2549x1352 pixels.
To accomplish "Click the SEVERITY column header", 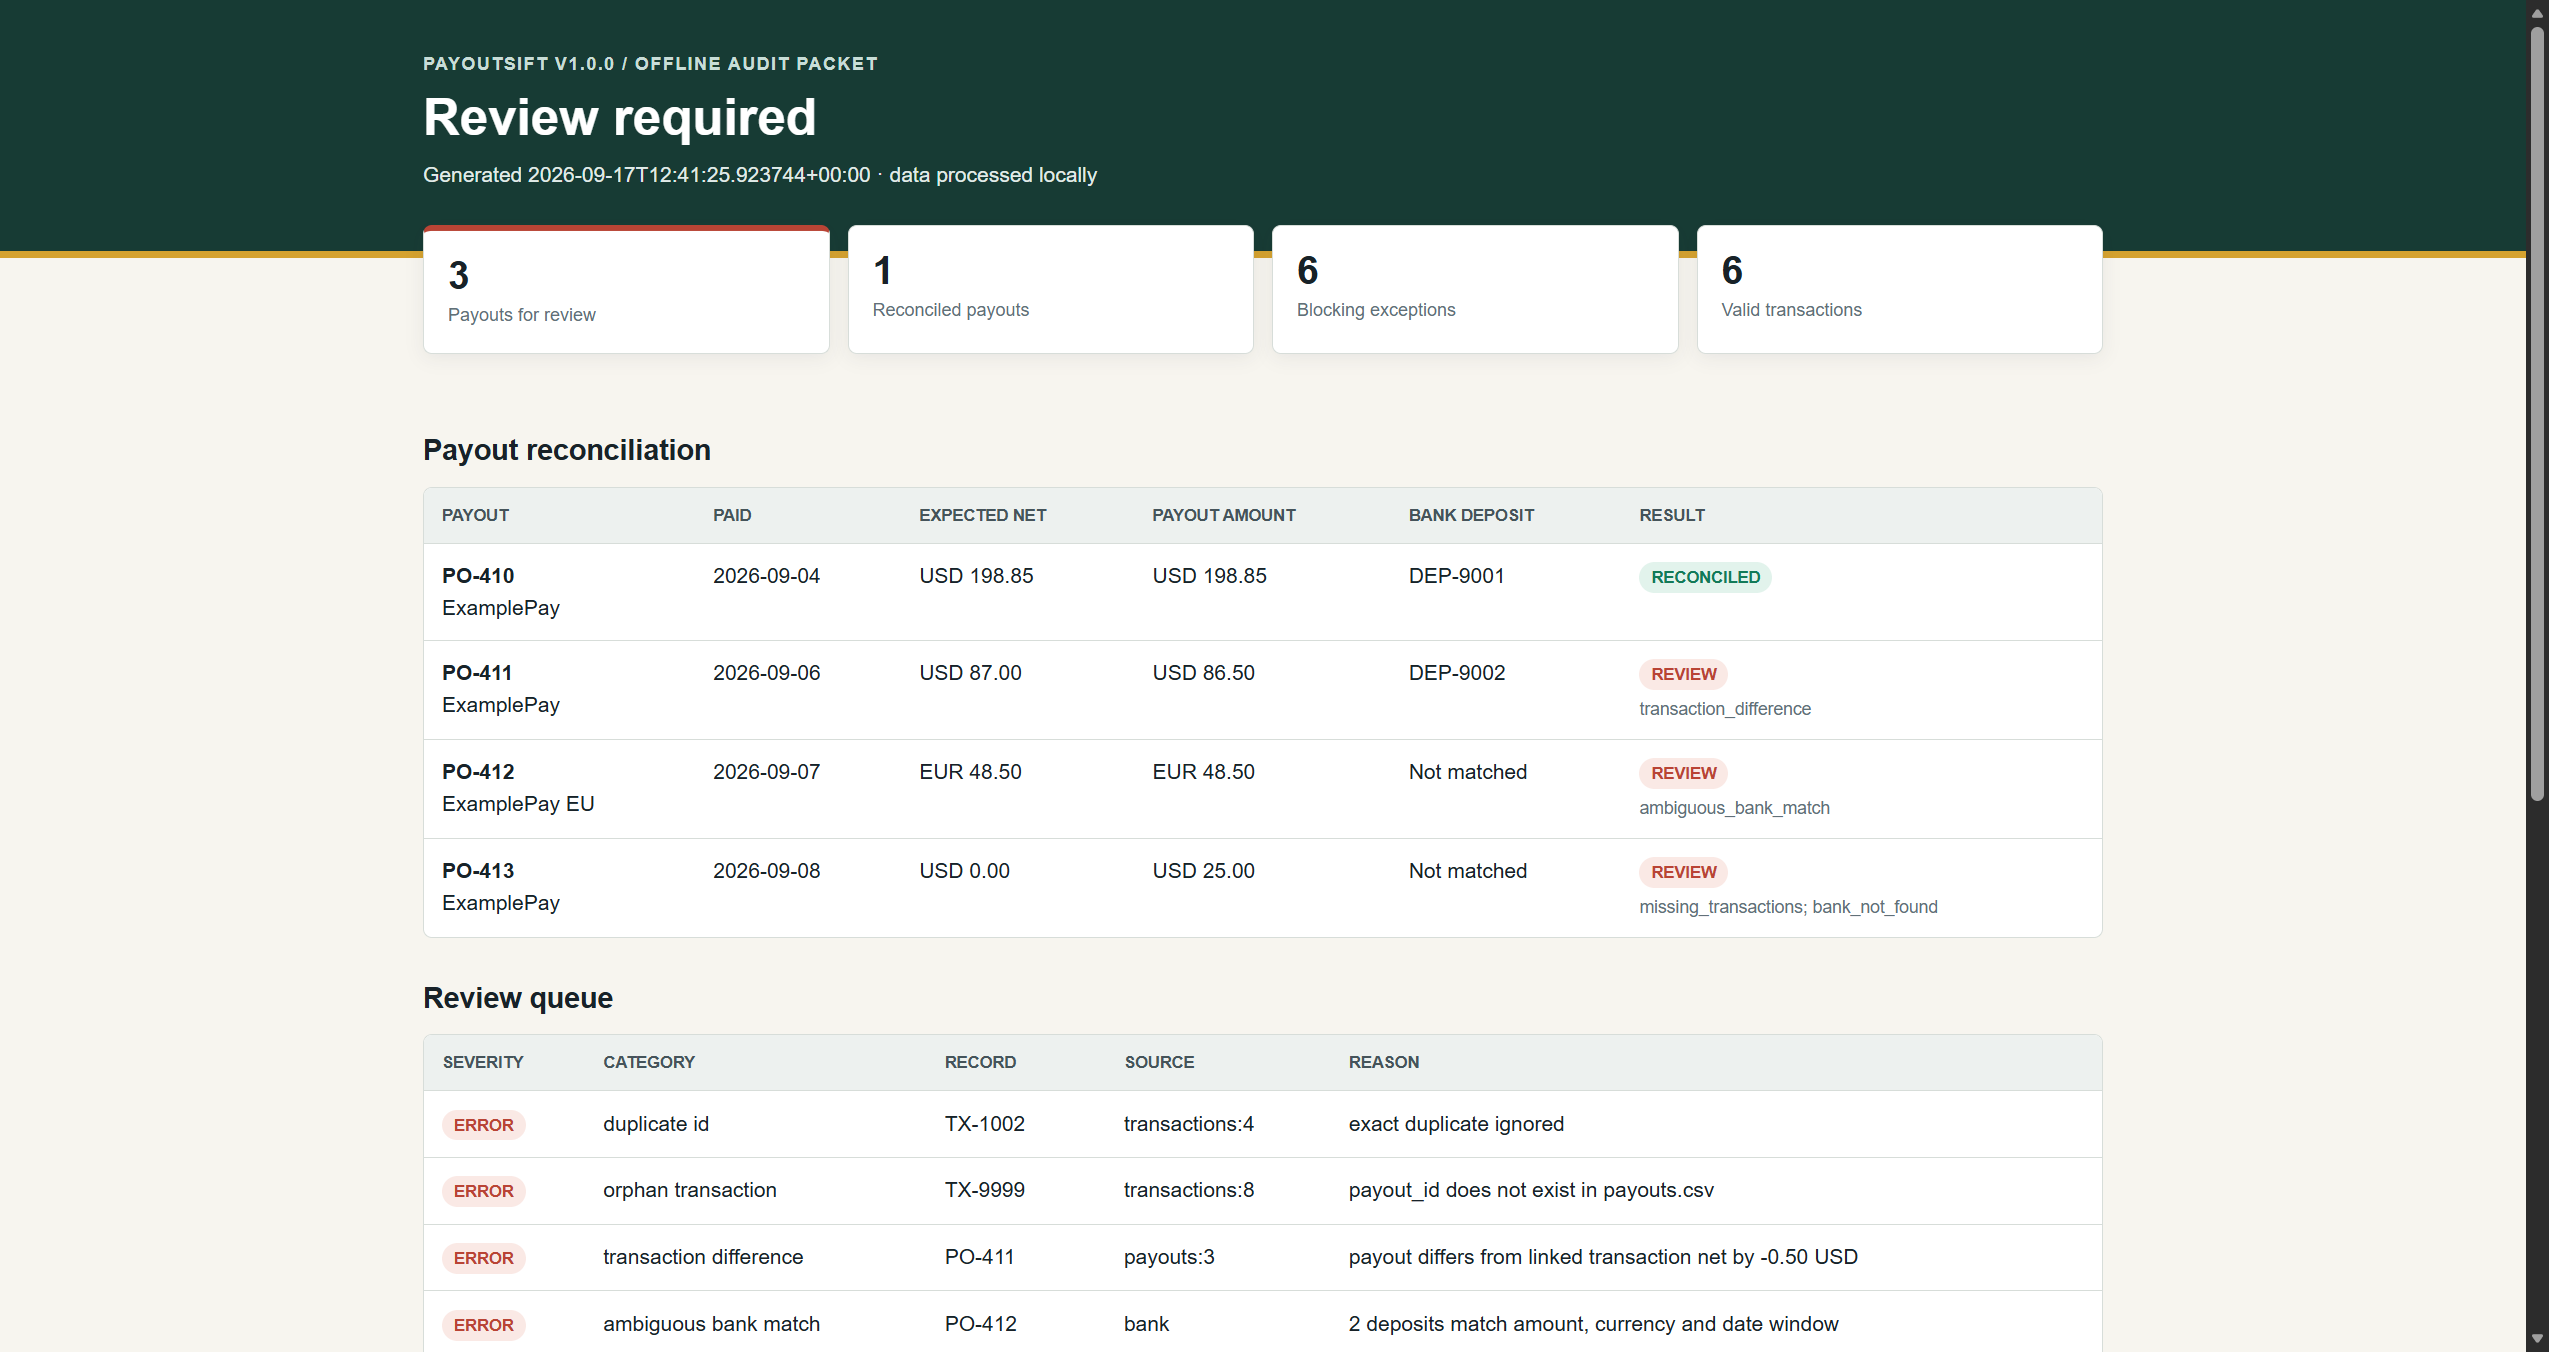I will (483, 1062).
